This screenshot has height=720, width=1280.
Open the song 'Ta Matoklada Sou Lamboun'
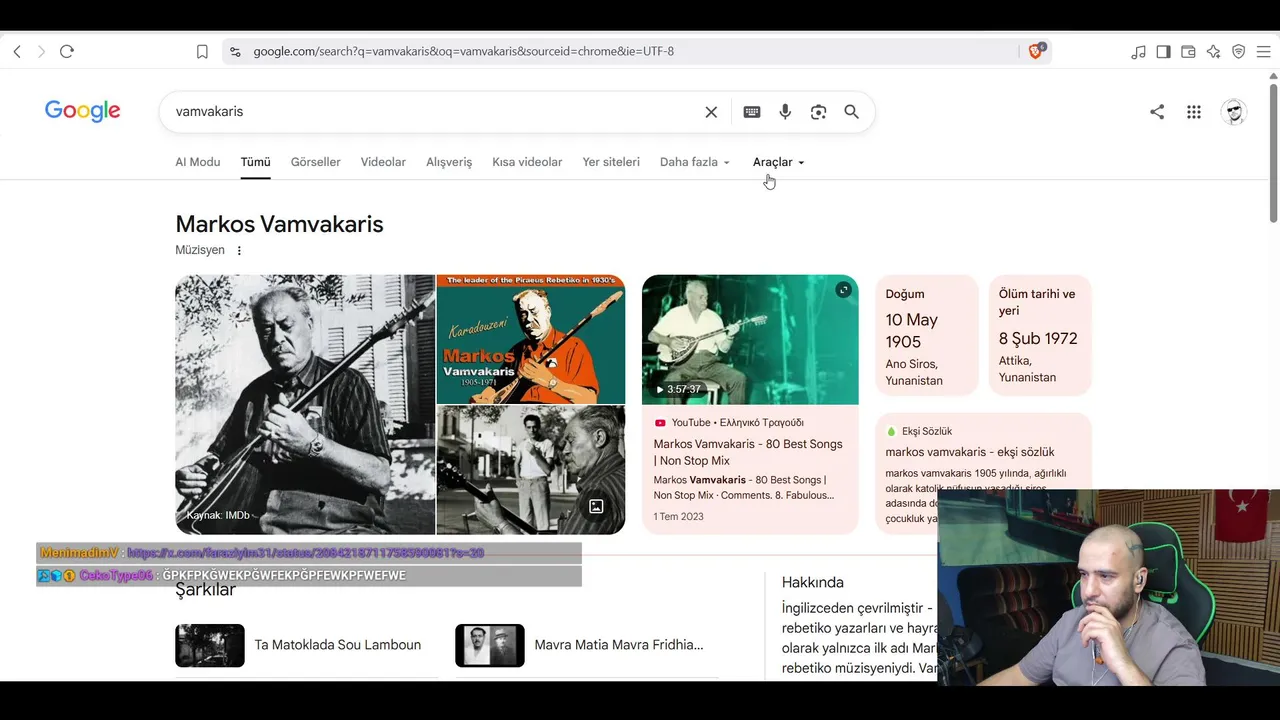(338, 645)
